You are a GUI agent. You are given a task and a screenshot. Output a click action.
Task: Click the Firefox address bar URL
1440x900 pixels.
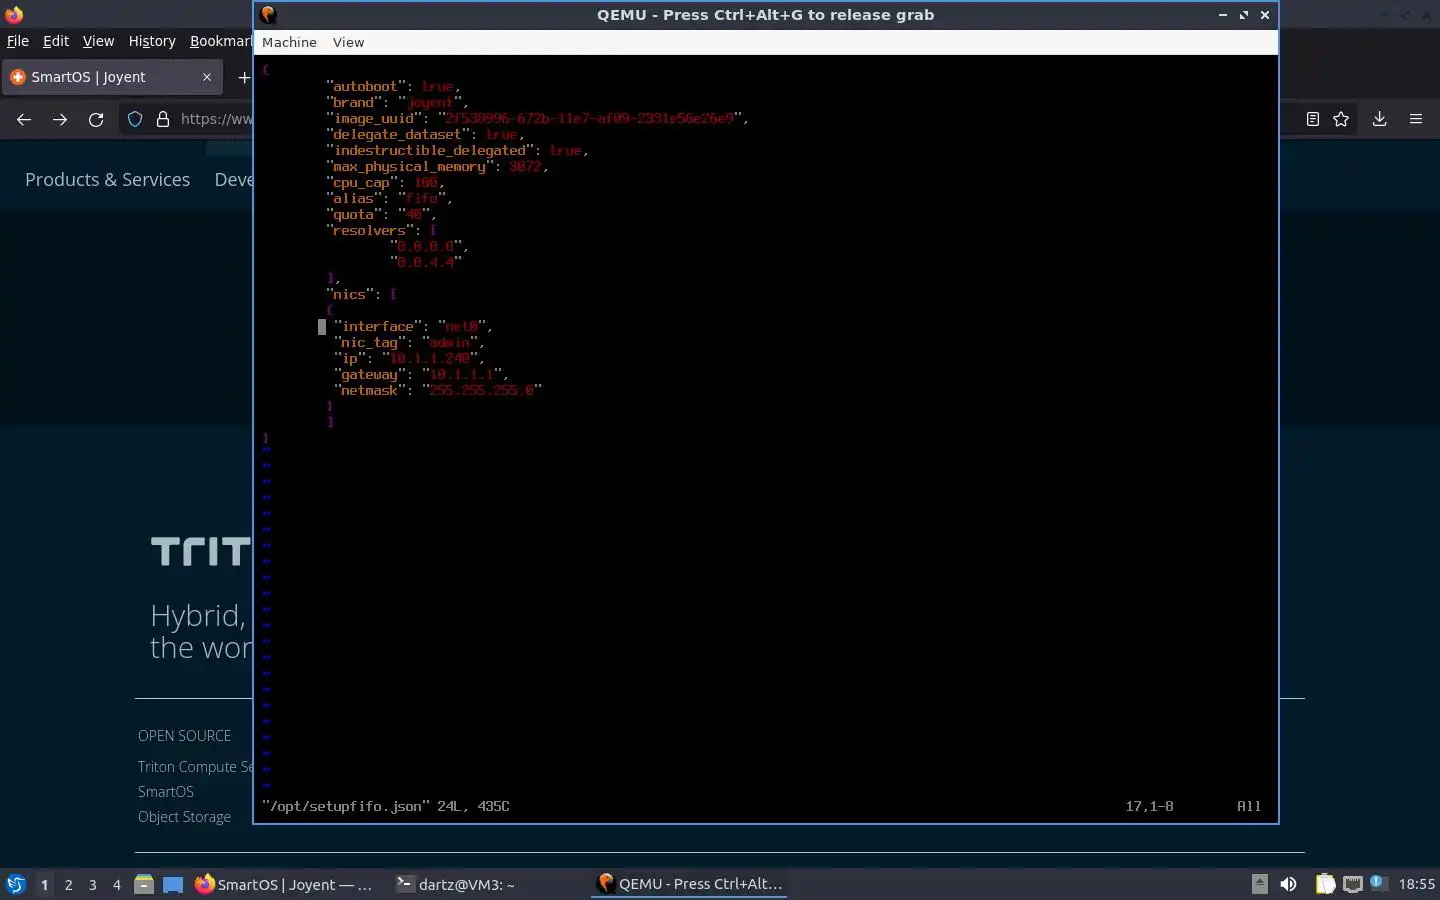(x=216, y=119)
